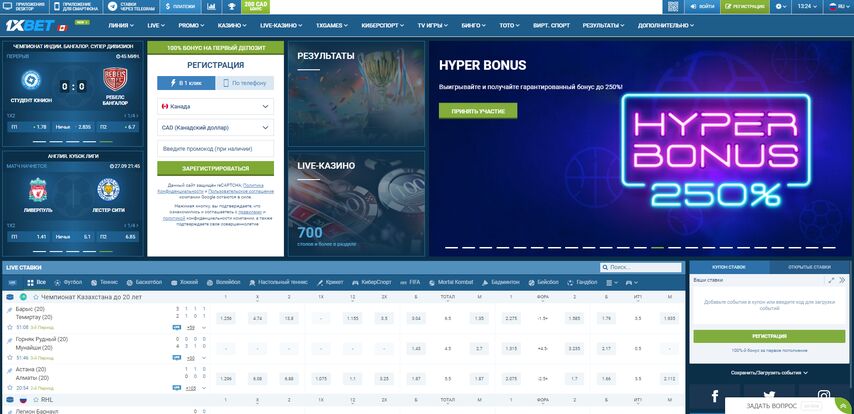Favorite the Астана vs Алматы match
Screen dimensions: 854x414
click(10, 388)
